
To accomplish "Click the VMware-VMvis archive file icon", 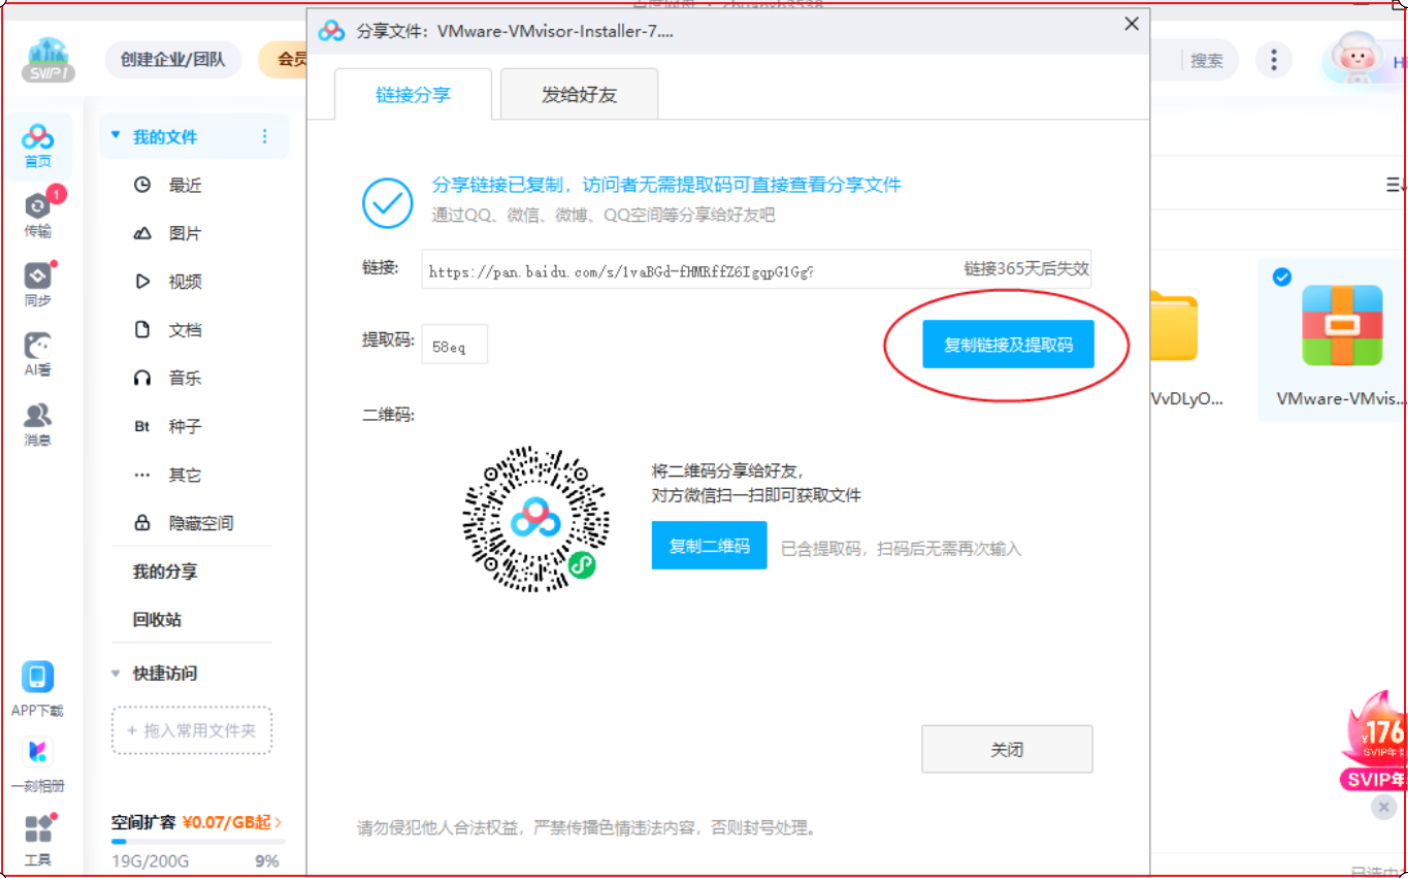I will [1342, 326].
